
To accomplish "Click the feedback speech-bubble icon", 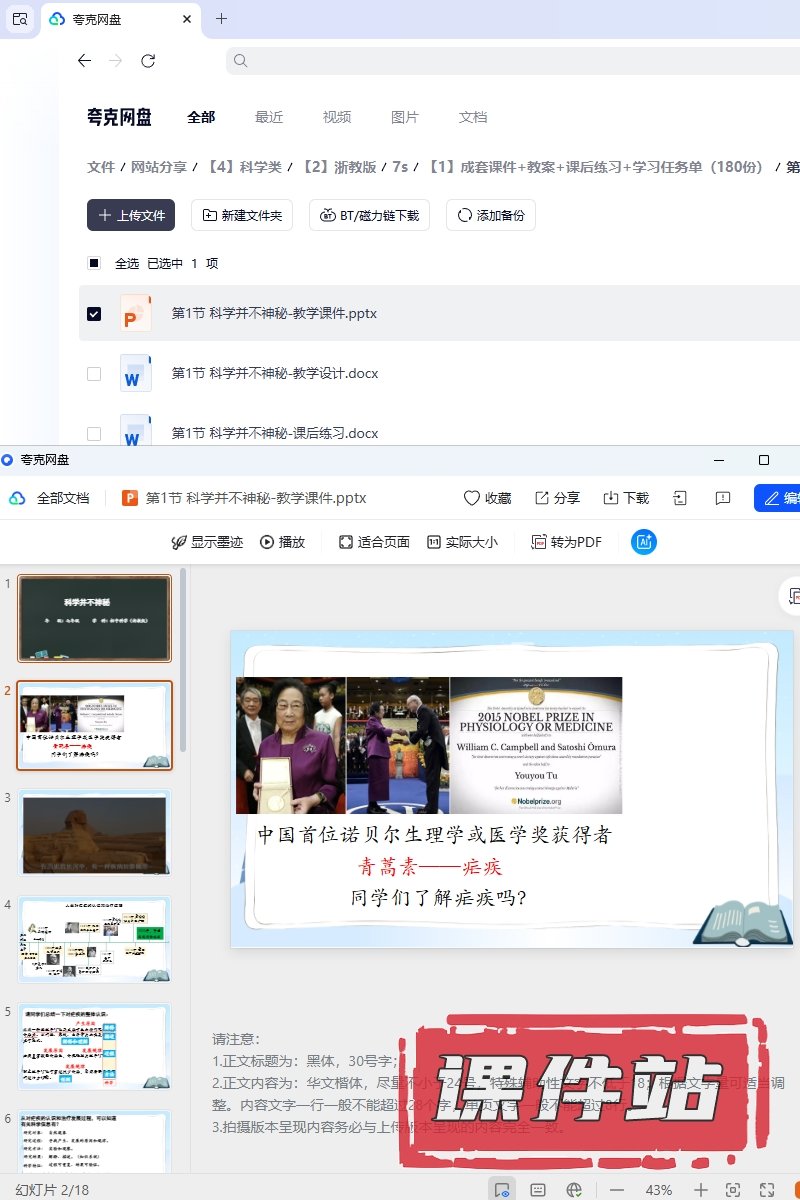I will pyautogui.click(x=723, y=498).
